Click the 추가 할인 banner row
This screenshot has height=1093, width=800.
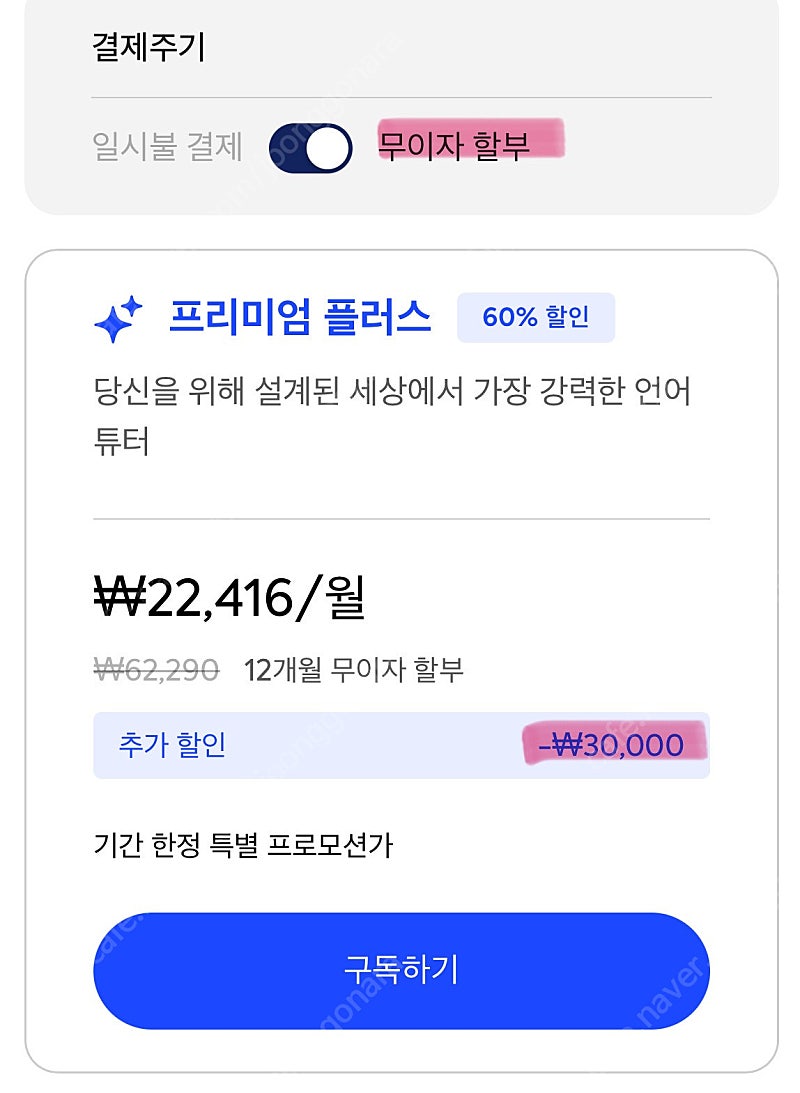(401, 745)
